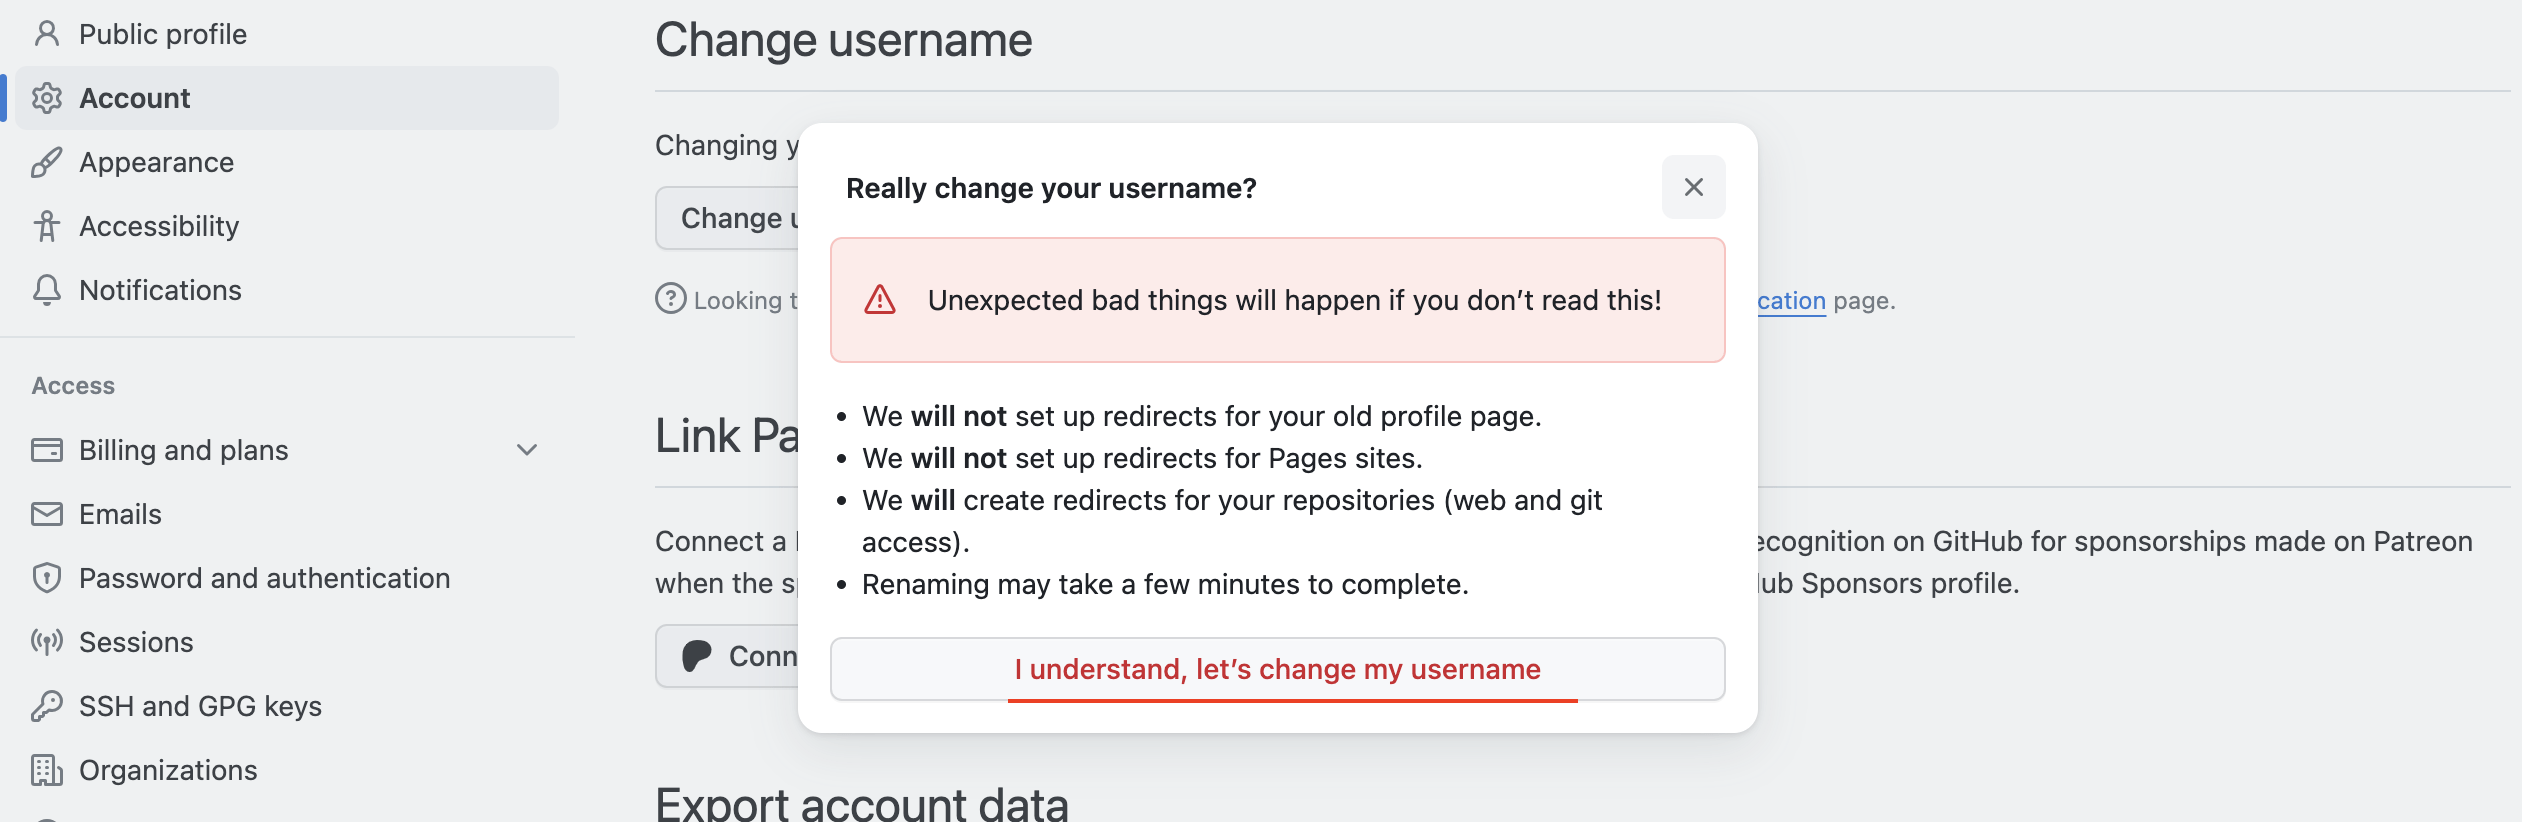Screen dimensions: 2522x822
Task: Click the question mark help icon
Action: click(x=670, y=299)
